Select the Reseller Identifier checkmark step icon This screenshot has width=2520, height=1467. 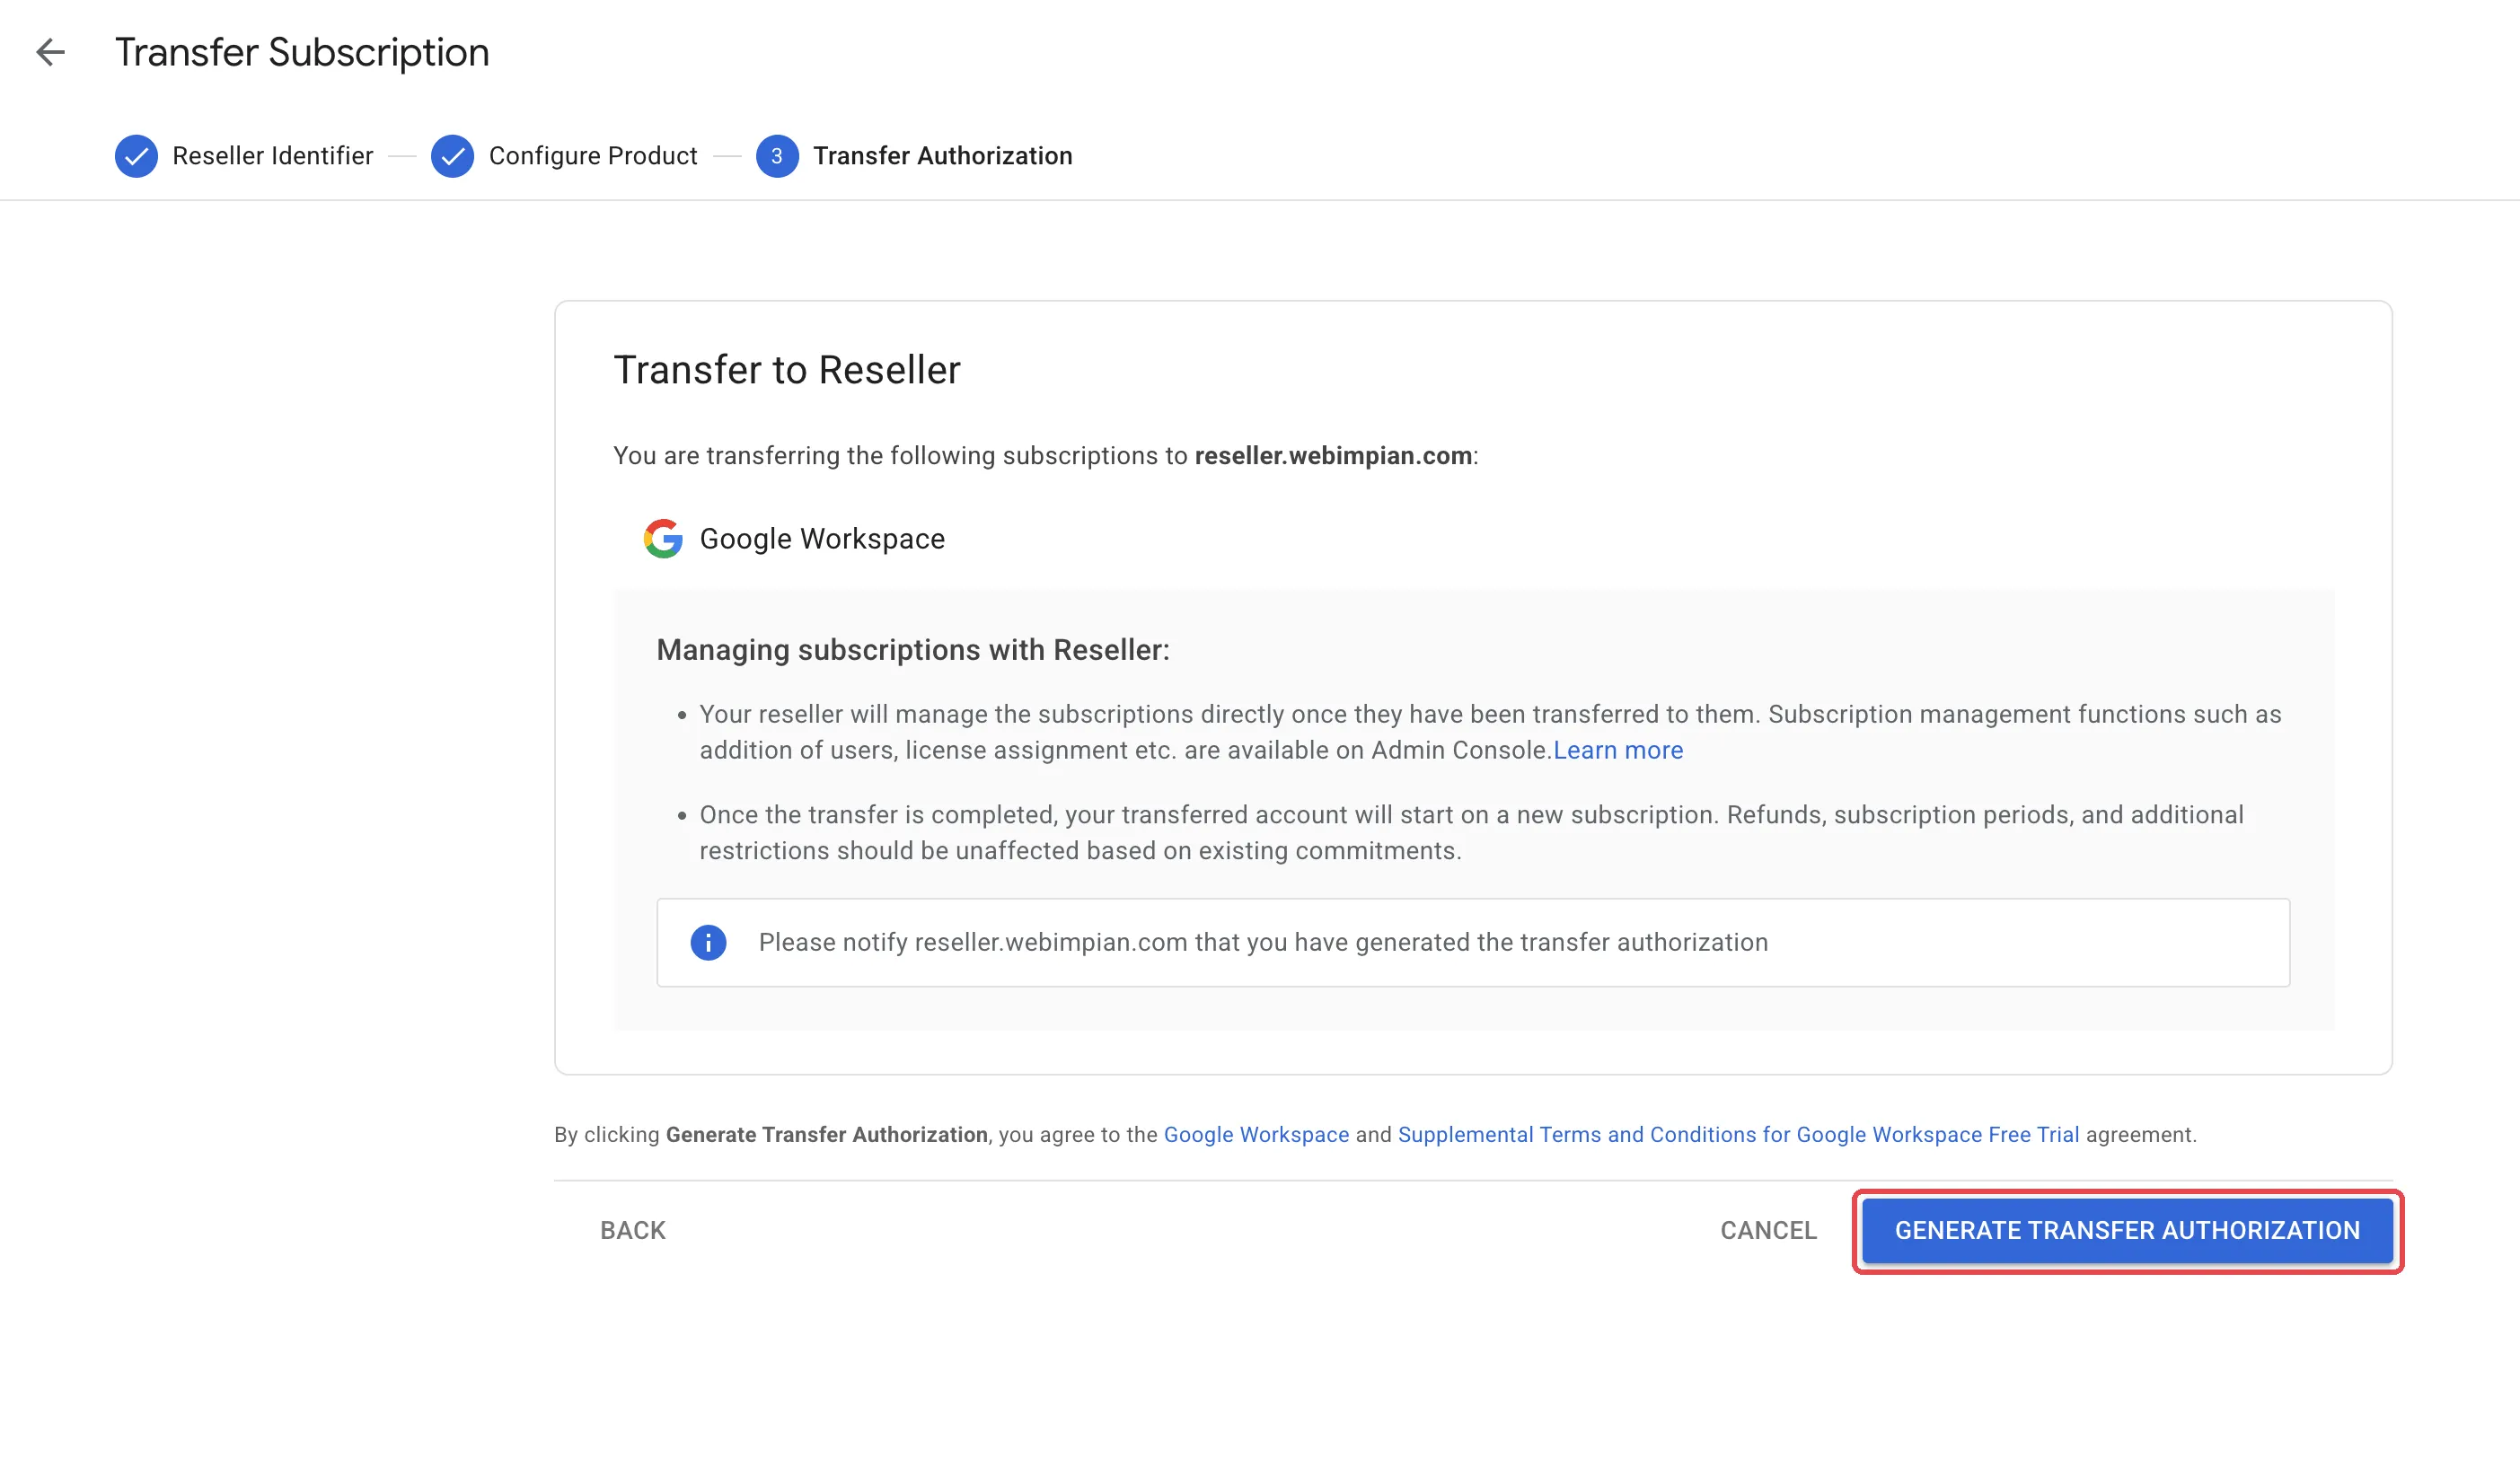point(136,156)
